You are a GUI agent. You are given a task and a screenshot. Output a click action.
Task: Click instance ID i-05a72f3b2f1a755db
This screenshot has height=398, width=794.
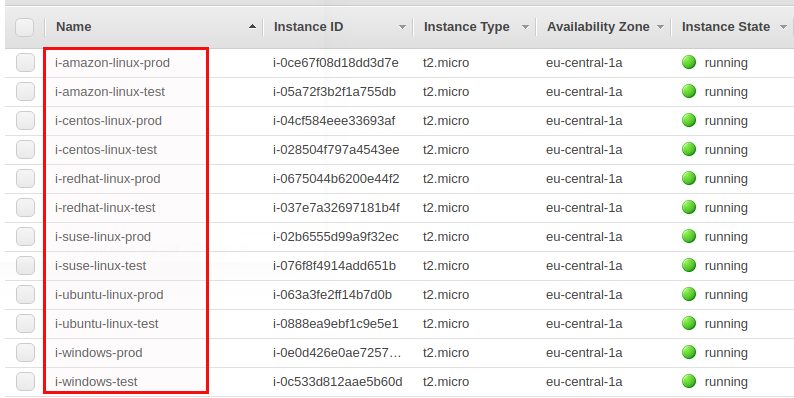tap(334, 92)
